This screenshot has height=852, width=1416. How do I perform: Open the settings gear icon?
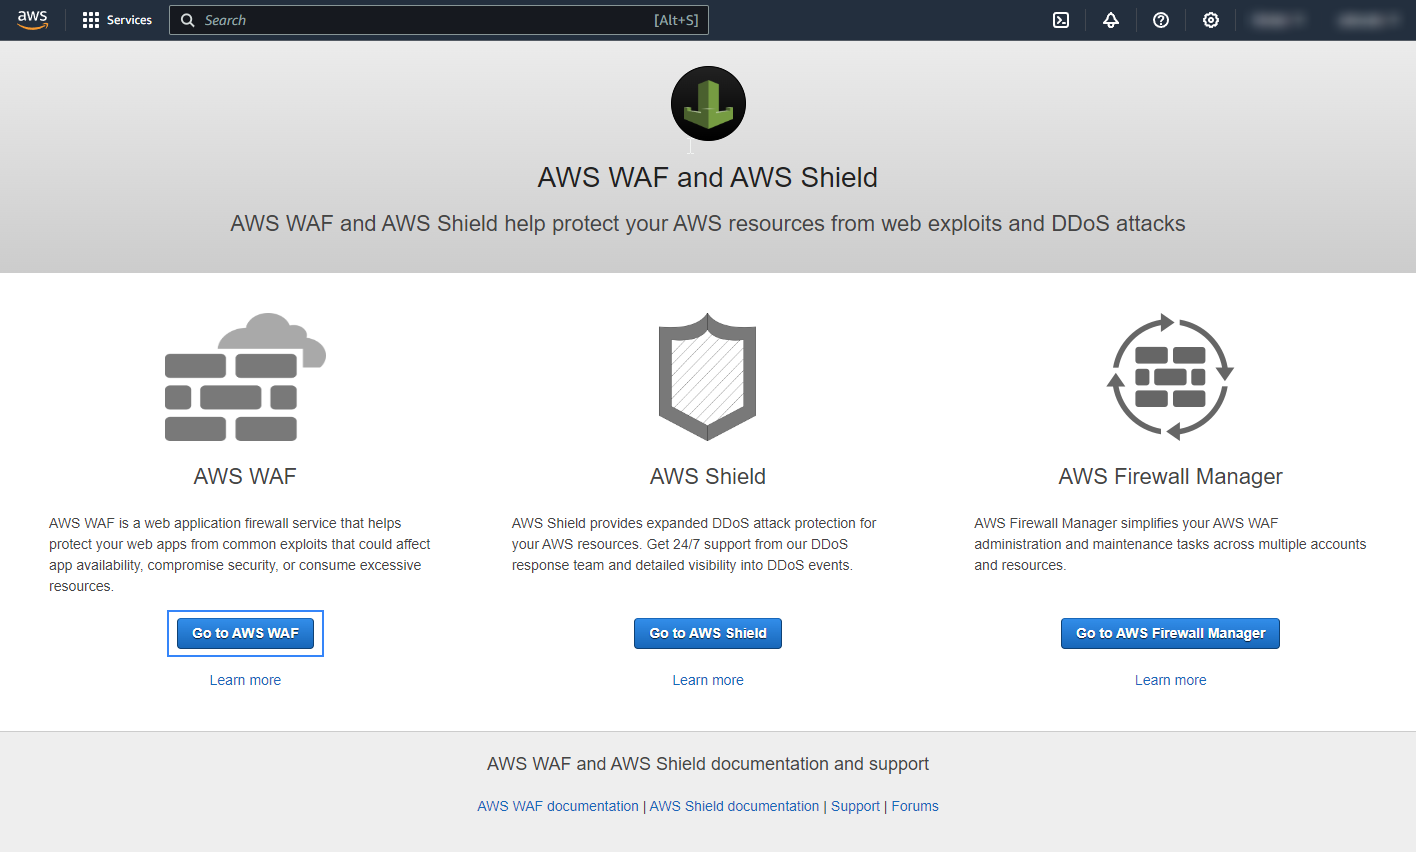tap(1211, 20)
